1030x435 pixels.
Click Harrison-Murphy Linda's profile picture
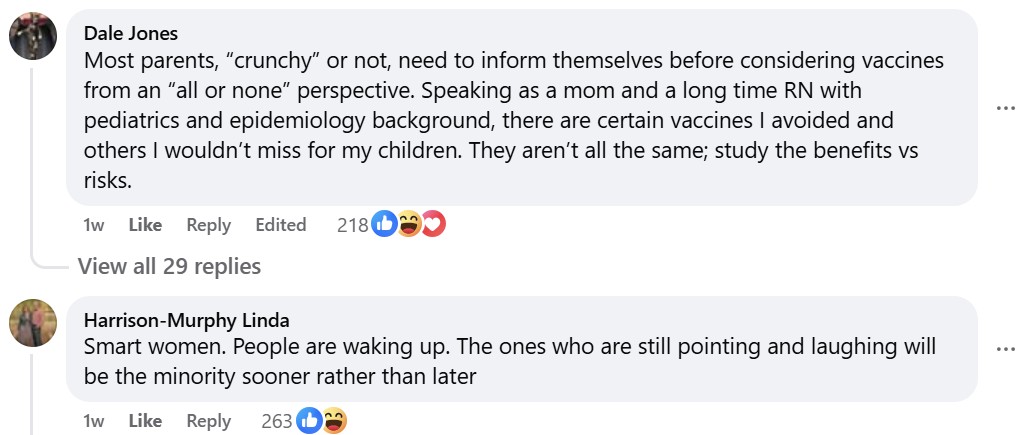tap(33, 323)
